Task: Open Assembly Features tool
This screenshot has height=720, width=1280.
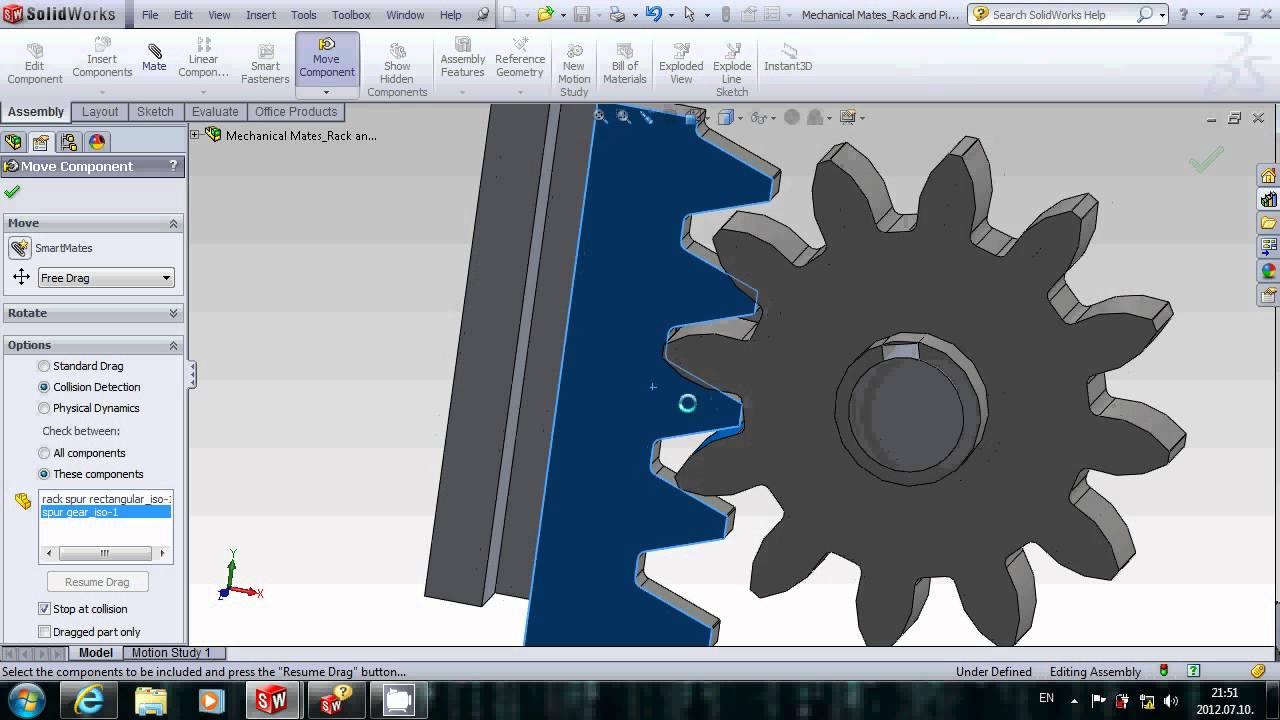Action: tap(463, 59)
